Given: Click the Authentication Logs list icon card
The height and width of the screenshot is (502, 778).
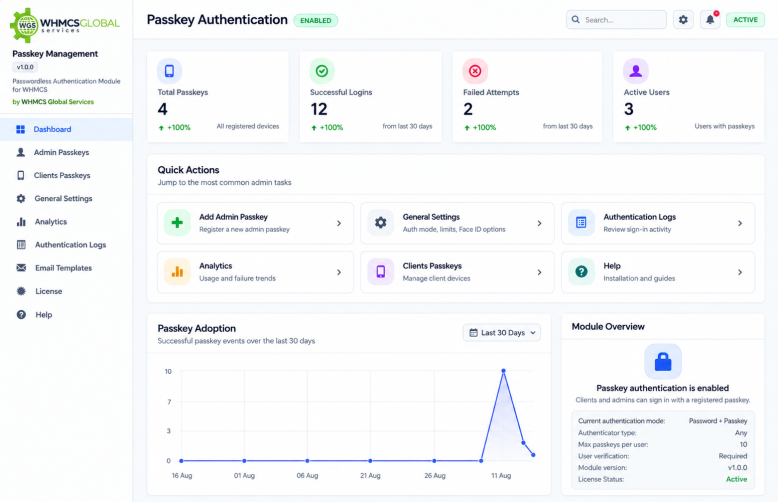Looking at the screenshot, I should pyautogui.click(x=581, y=223).
